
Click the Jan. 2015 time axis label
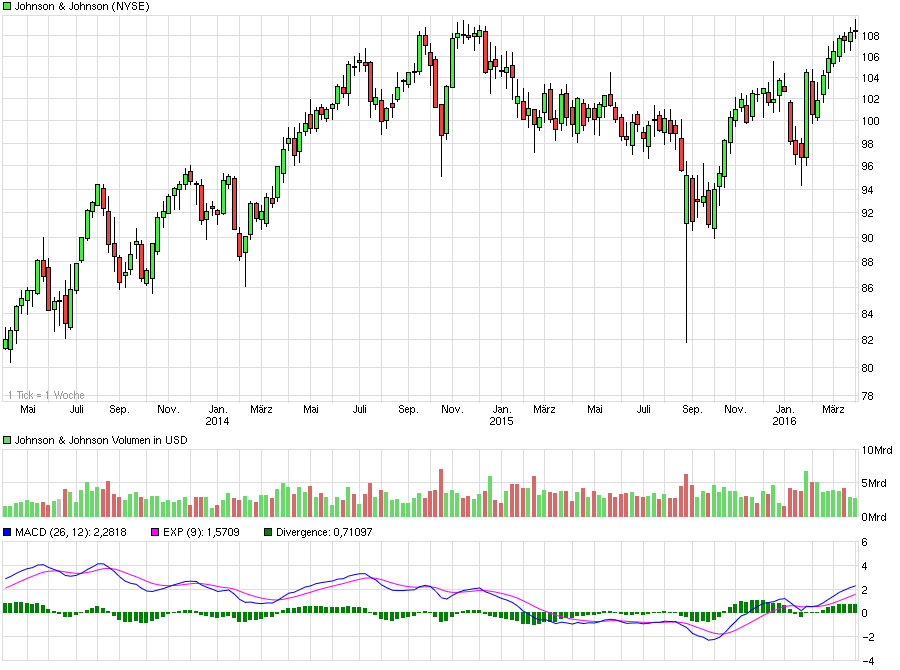coord(501,415)
